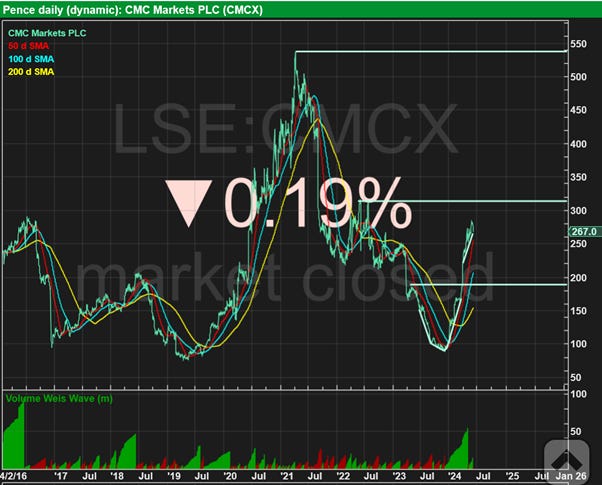Select the 200 d SMA legend label
This screenshot has height=485, width=602.
31,71
